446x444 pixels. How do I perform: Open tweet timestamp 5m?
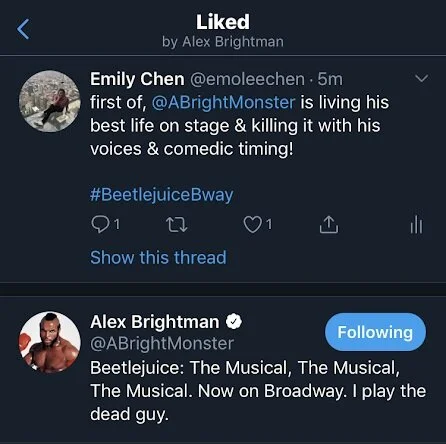pyautogui.click(x=330, y=79)
